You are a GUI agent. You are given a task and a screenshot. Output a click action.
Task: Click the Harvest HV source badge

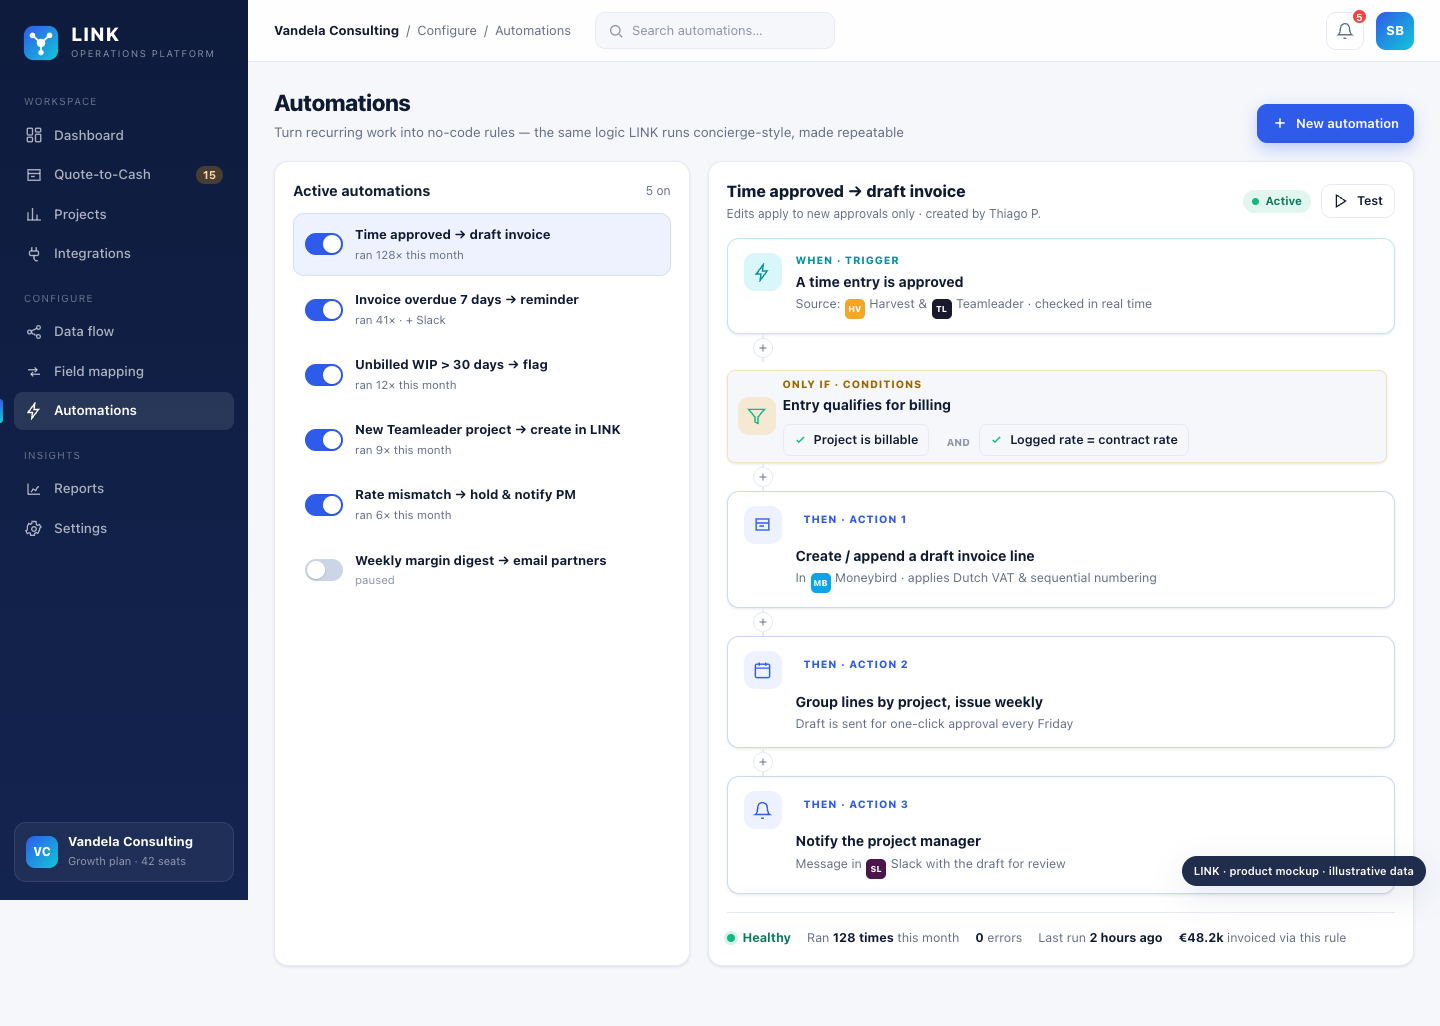[855, 309]
